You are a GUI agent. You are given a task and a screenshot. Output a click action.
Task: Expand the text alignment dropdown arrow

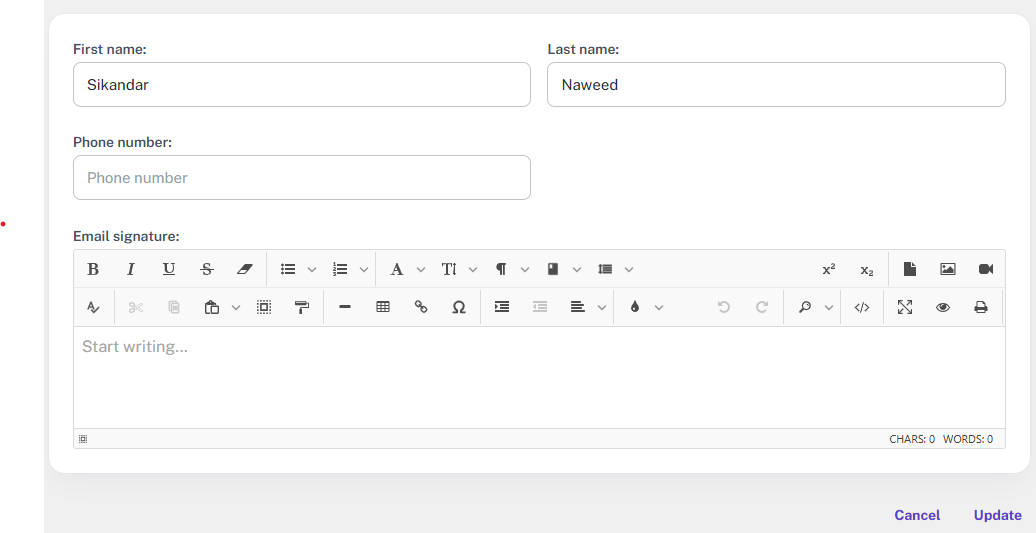[602, 307]
